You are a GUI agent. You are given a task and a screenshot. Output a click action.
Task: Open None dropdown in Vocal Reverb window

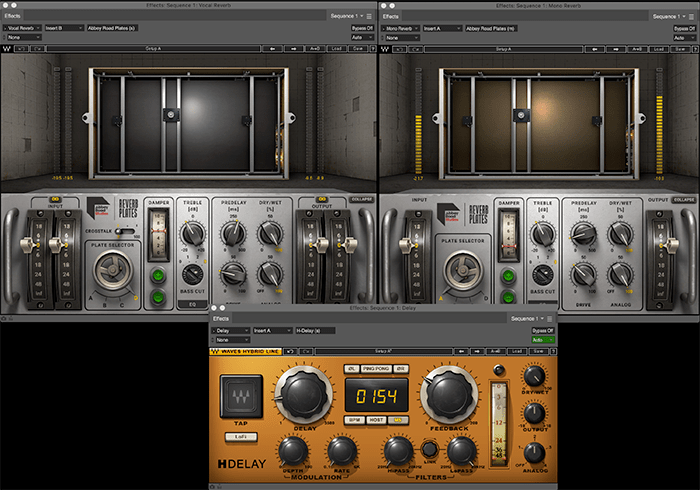coord(22,37)
